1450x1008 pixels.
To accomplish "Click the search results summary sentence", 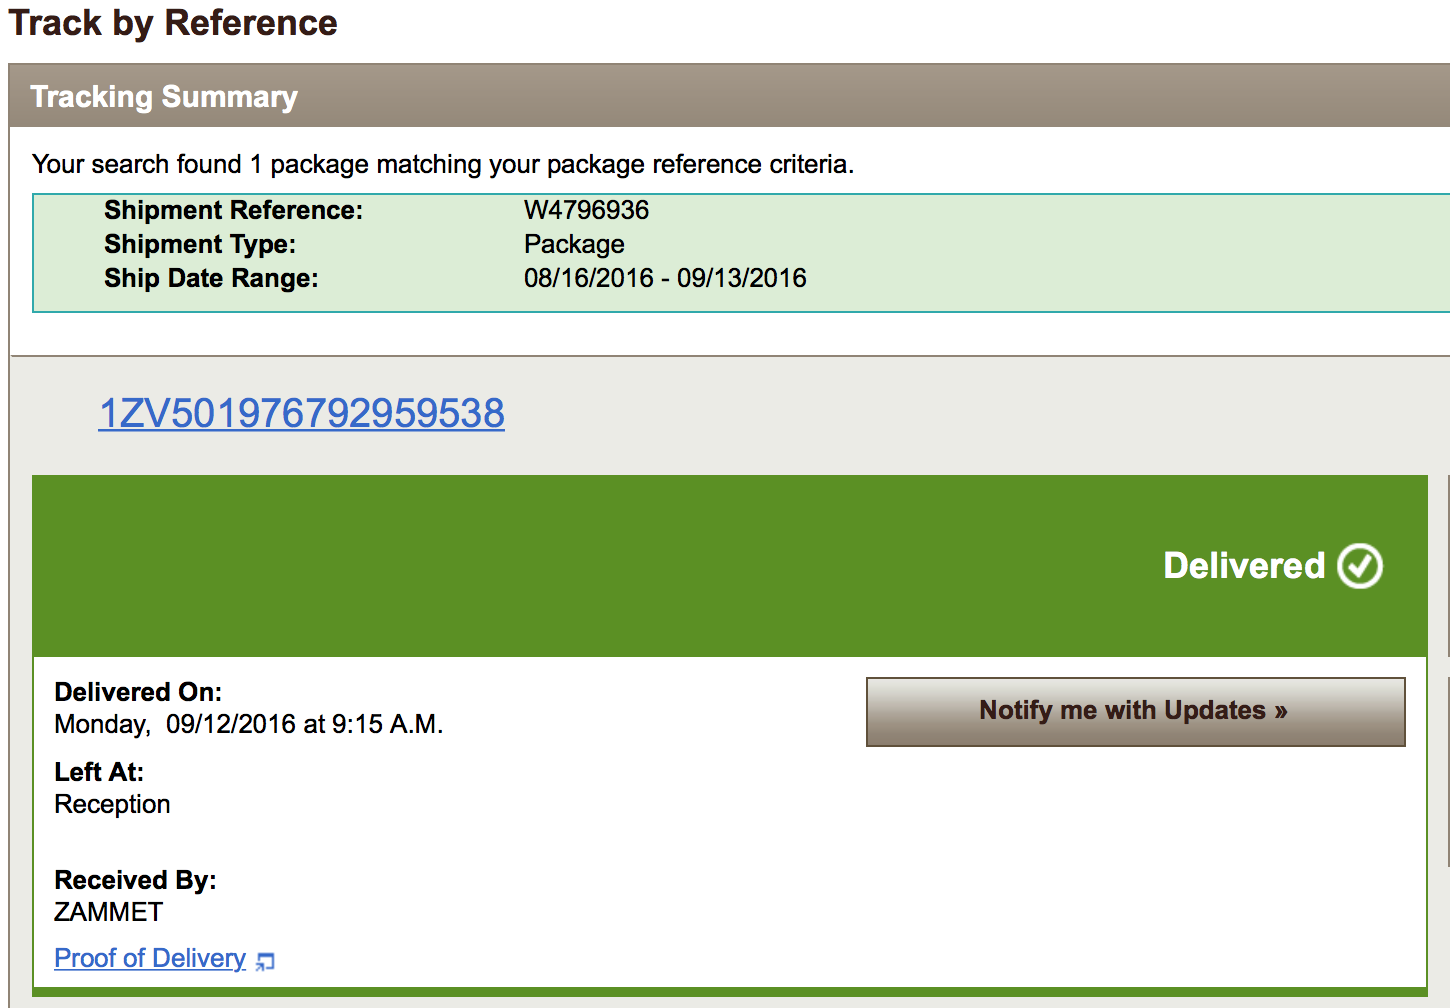I will (x=443, y=164).
